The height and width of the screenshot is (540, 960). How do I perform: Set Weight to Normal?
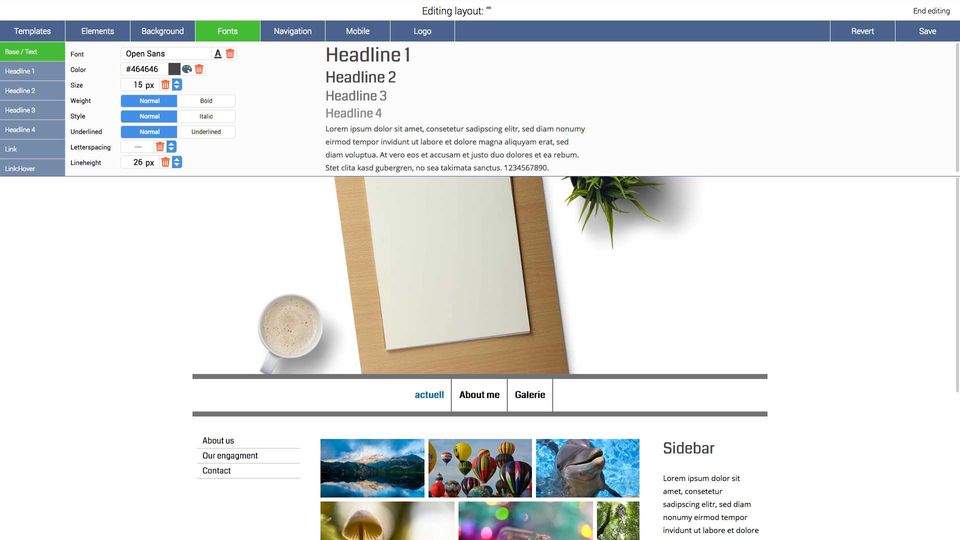(x=149, y=100)
